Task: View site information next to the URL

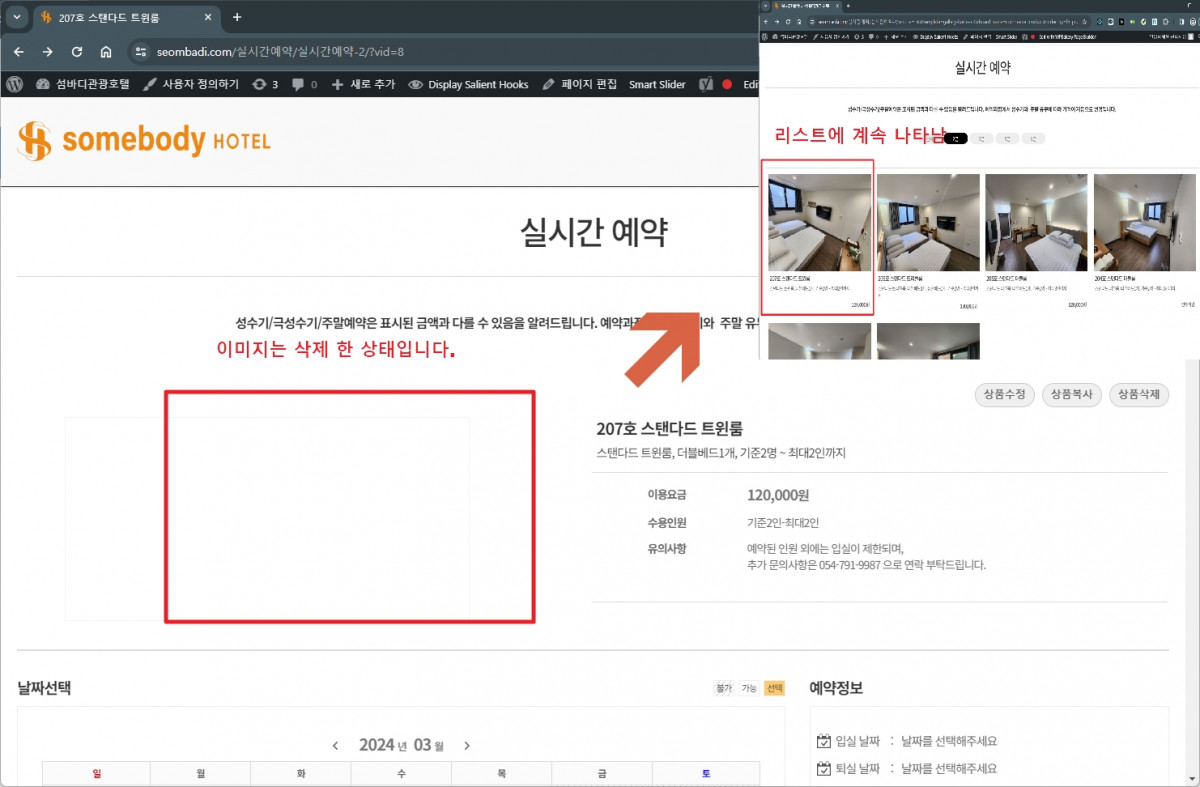Action: pos(141,52)
